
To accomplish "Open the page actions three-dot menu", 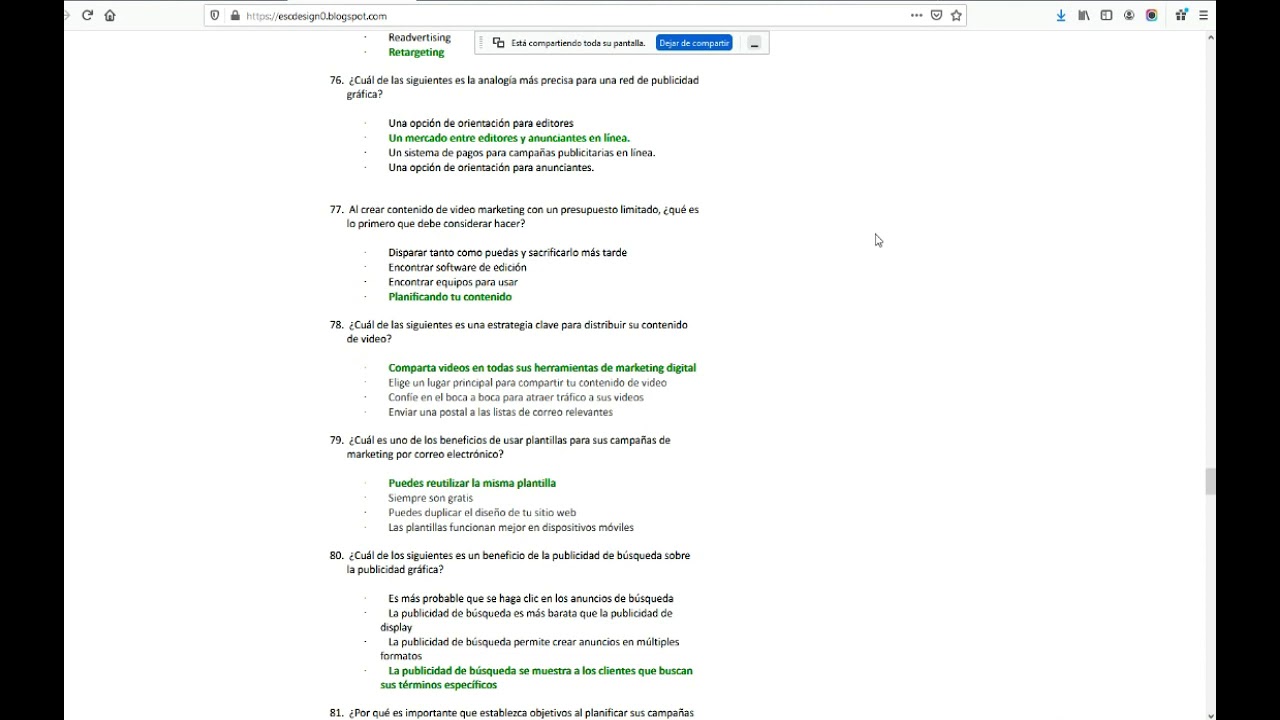I will click(x=916, y=15).
